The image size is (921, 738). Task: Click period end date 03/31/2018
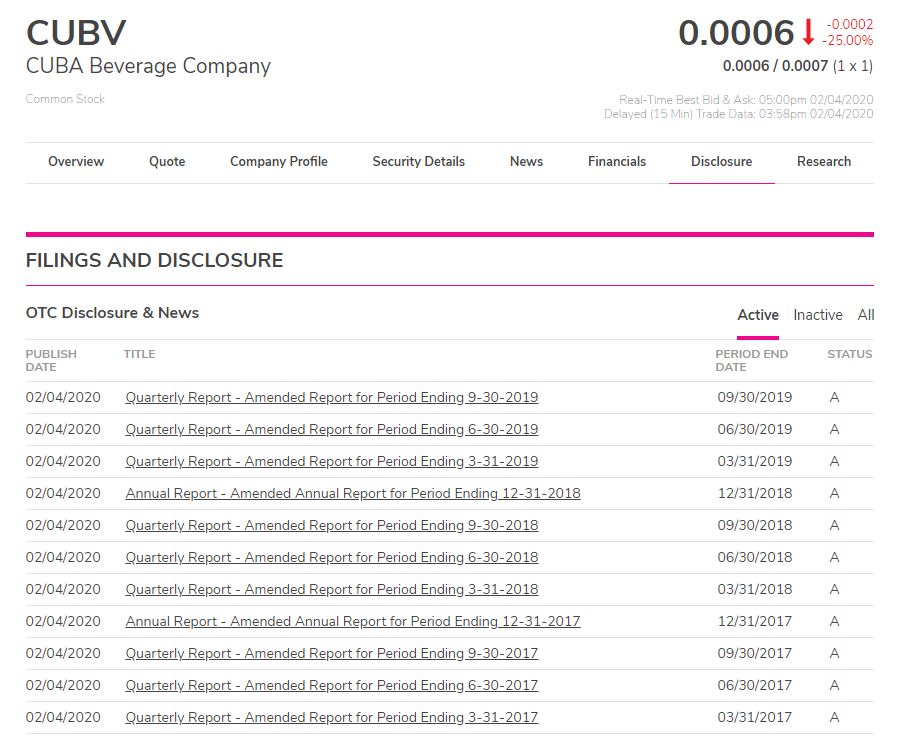click(755, 589)
